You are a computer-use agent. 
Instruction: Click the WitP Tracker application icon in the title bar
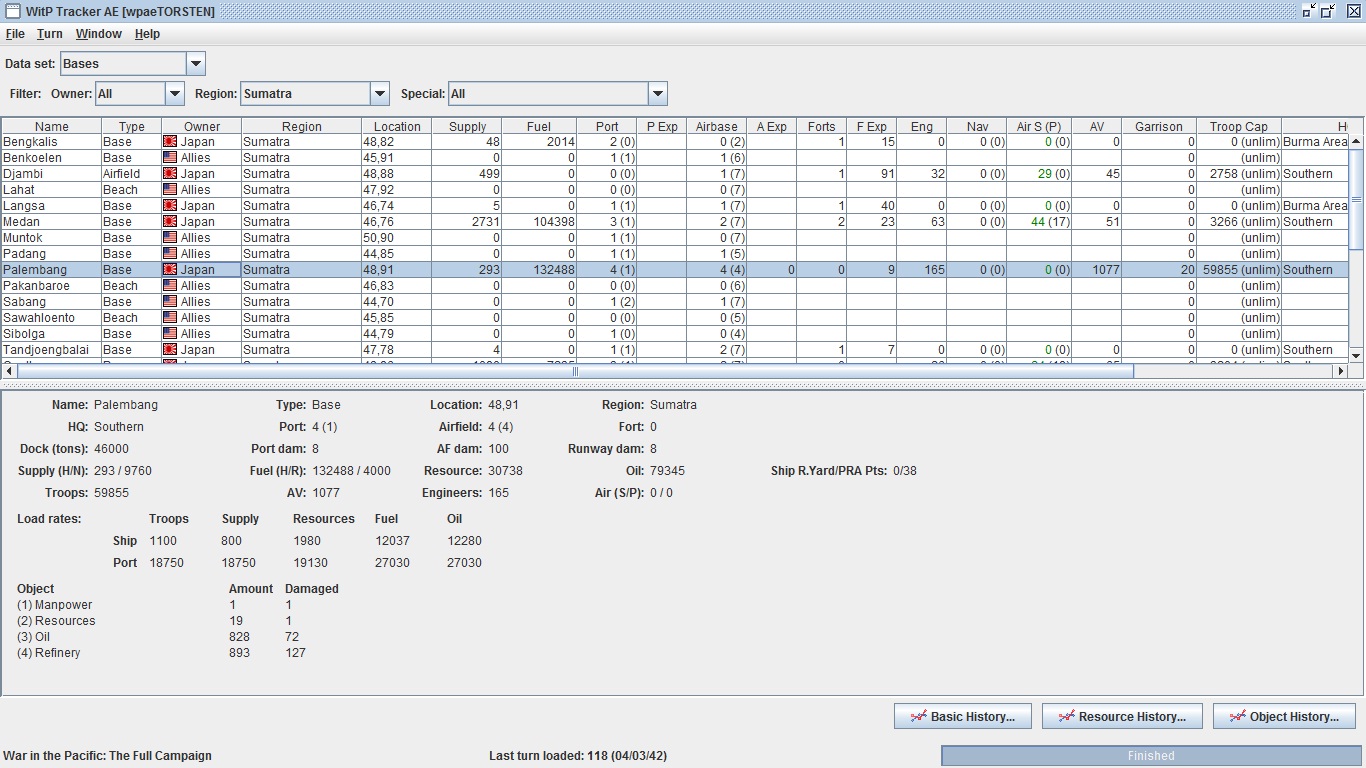point(12,11)
